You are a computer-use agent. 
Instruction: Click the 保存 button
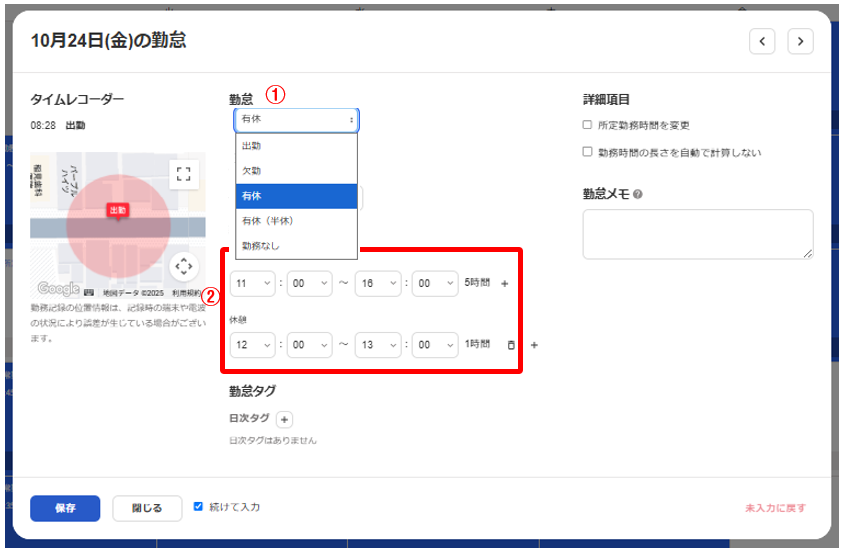[65, 508]
